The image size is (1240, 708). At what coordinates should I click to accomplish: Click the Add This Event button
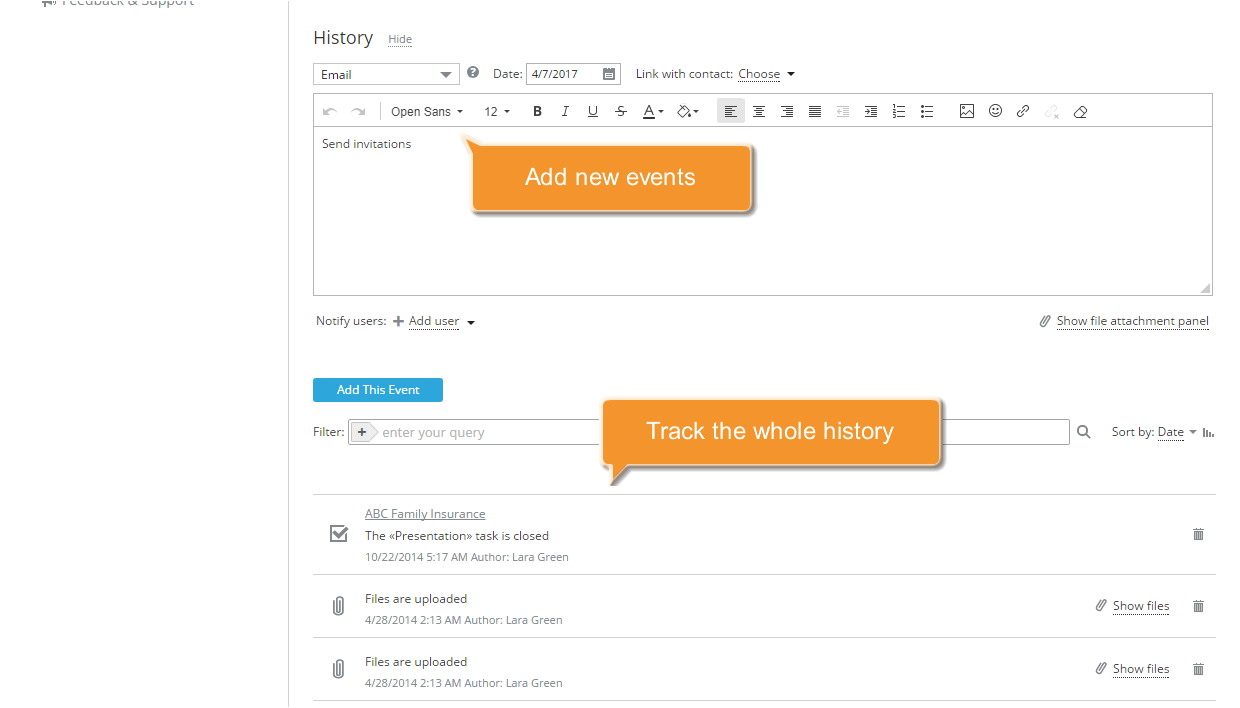(x=377, y=390)
